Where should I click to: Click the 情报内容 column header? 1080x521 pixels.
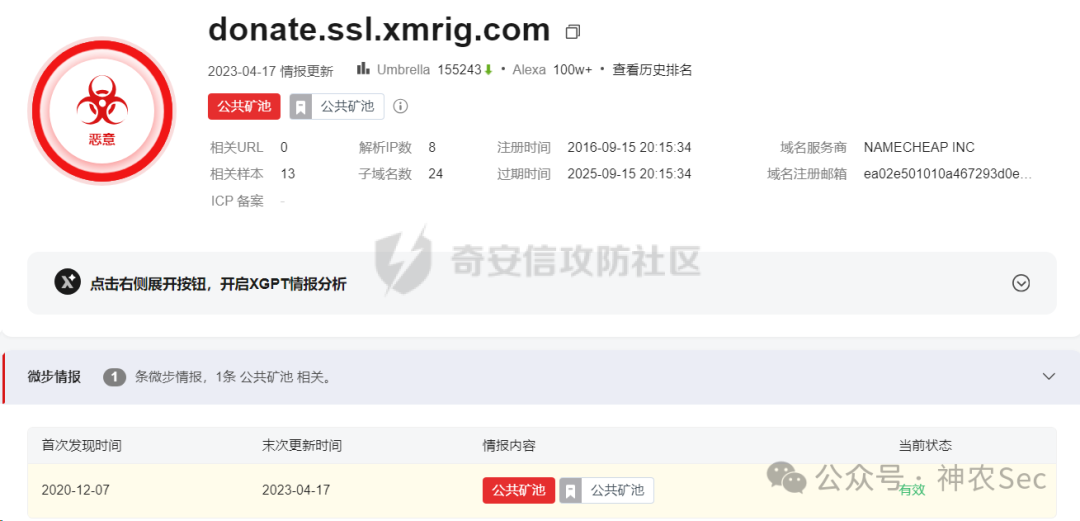click(x=508, y=446)
